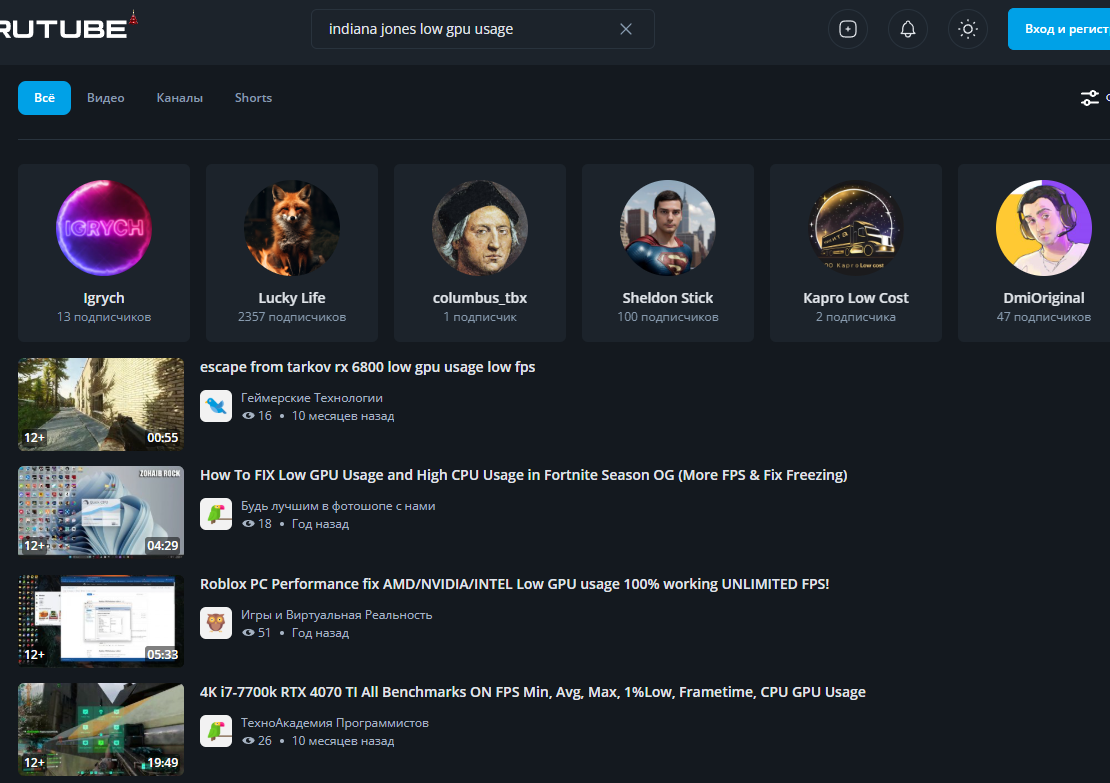Screen dimensions: 1110x783
Task: Click the RUTUBE logo
Action: (67, 27)
